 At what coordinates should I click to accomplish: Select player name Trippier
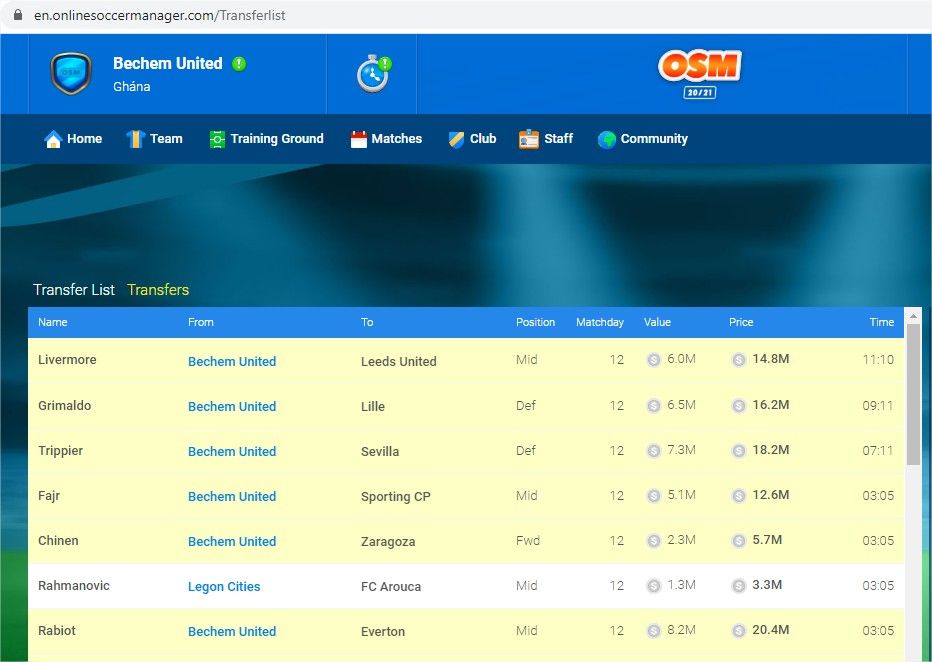[x=61, y=450]
